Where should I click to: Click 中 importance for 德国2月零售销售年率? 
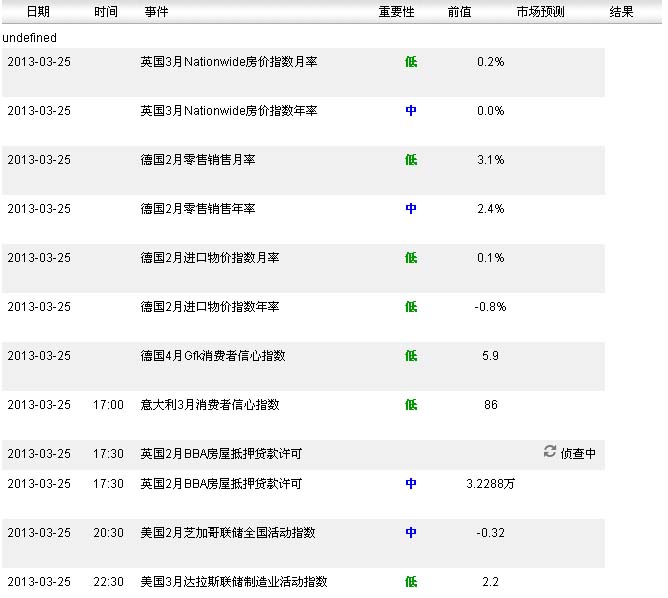[411, 209]
